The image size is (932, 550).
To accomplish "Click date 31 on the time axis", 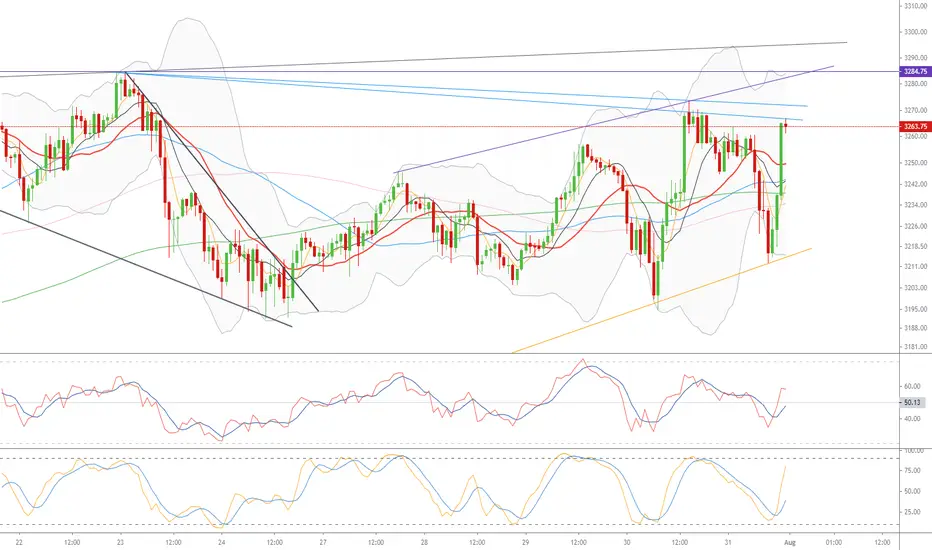I will coord(728,542).
